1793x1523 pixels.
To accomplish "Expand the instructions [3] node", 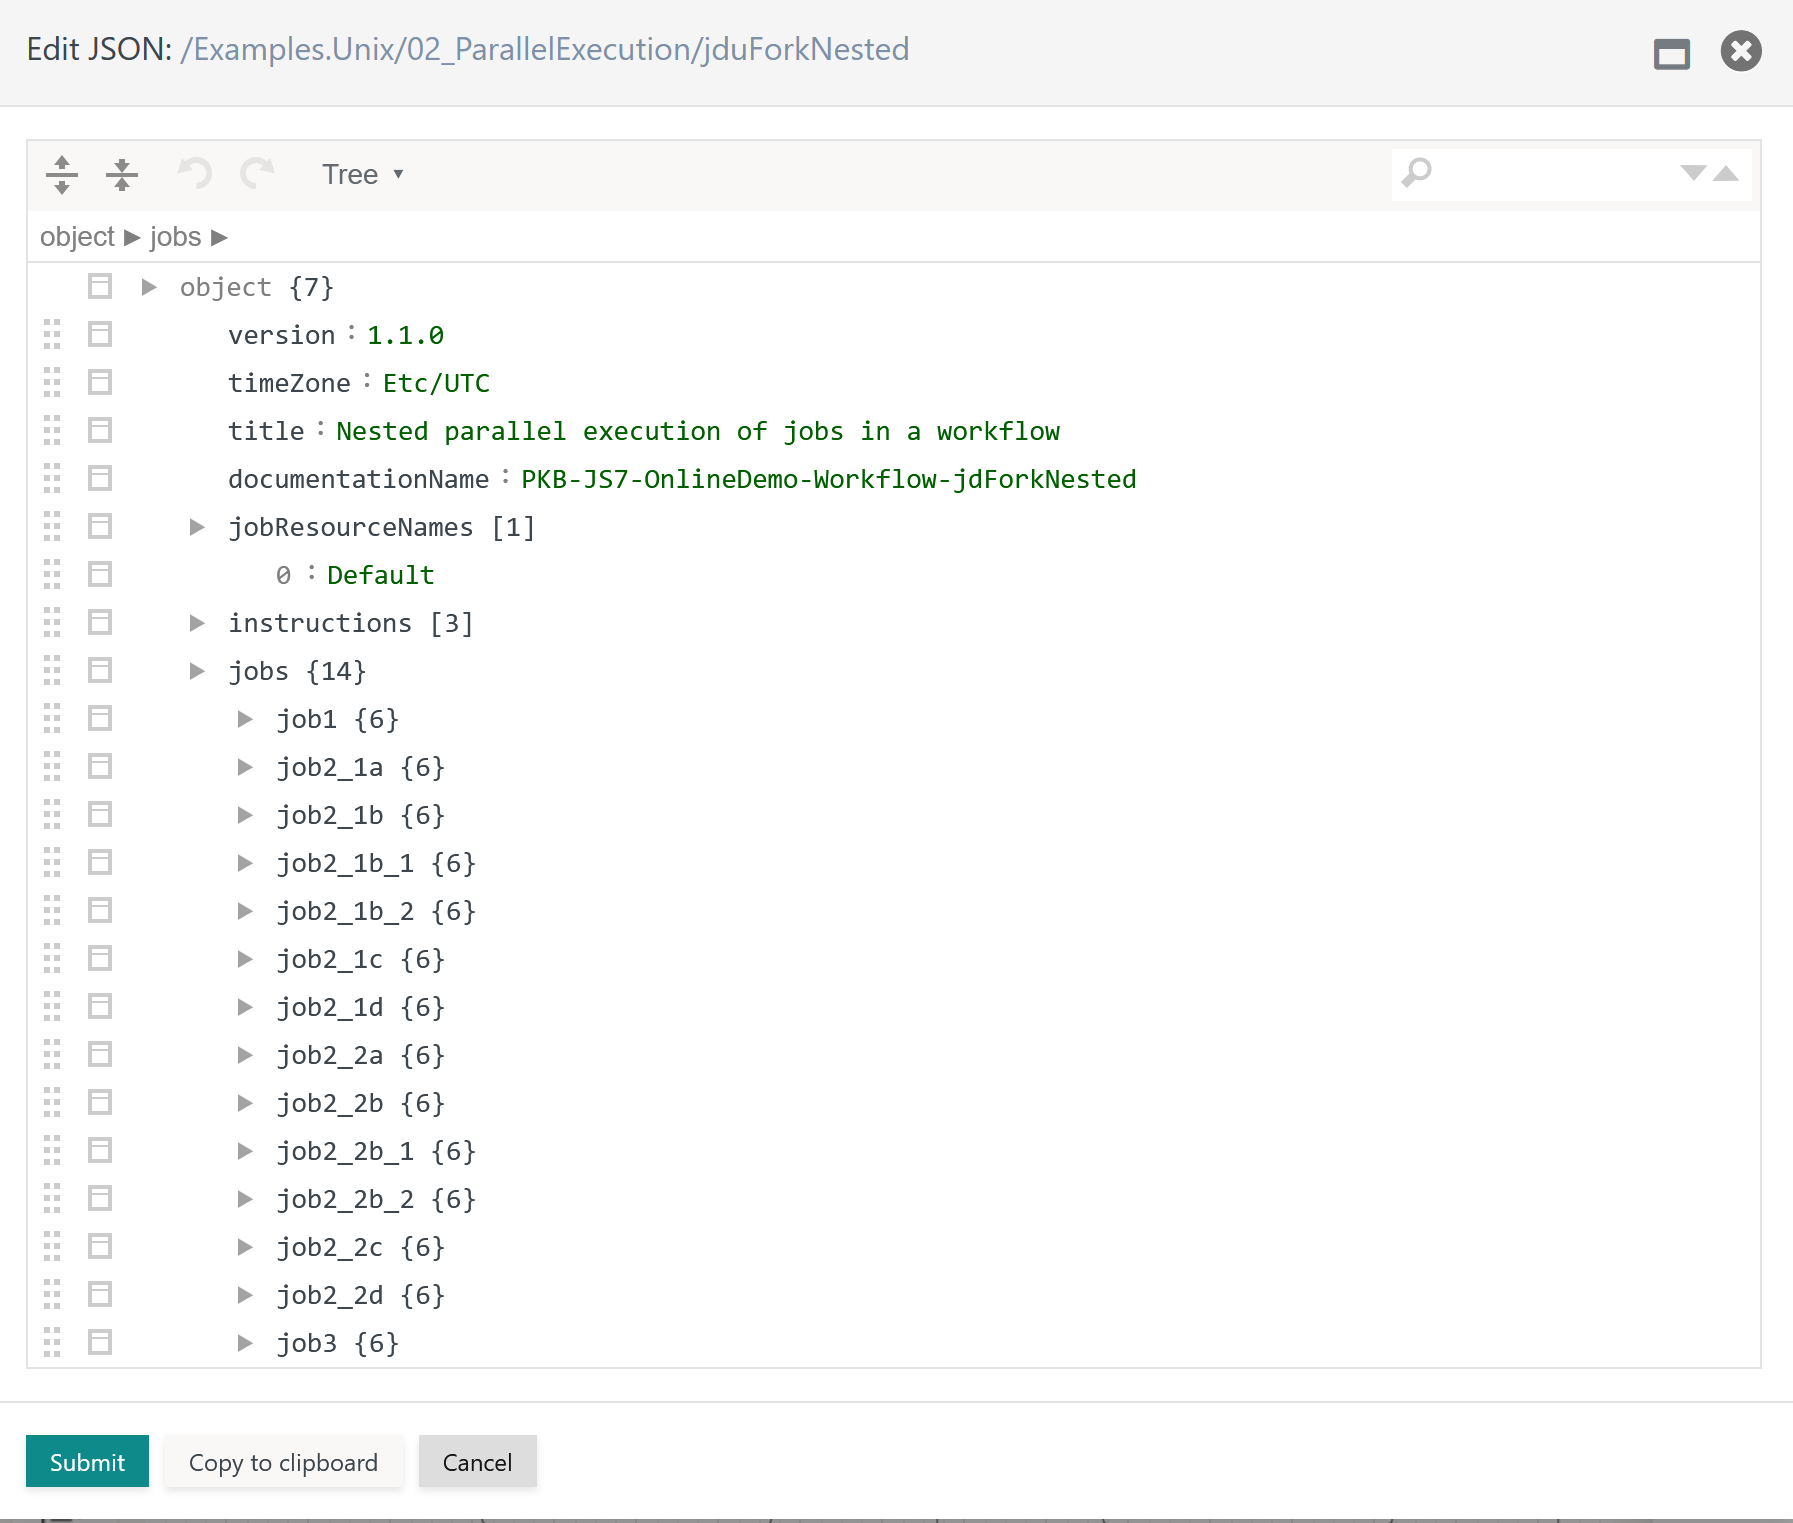I will [197, 623].
